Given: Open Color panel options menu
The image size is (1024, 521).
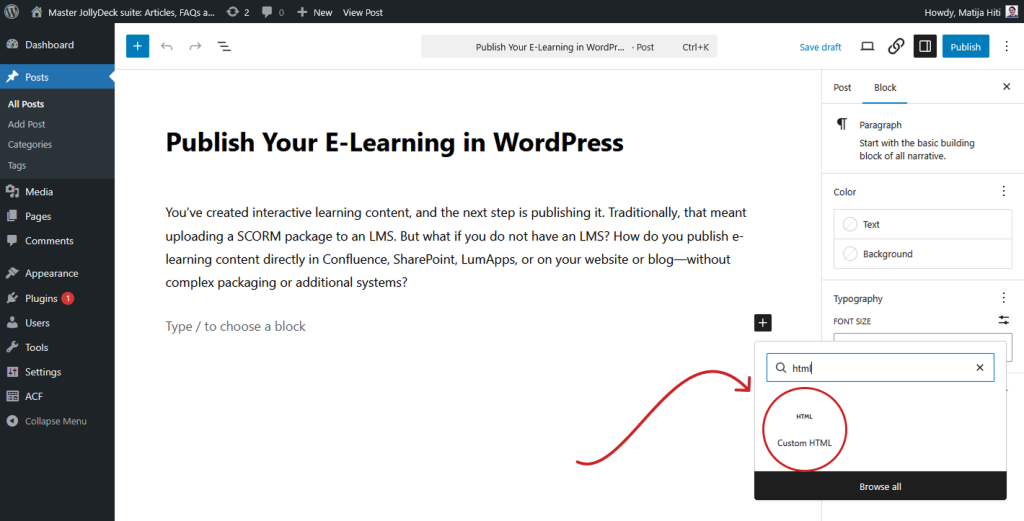Looking at the screenshot, I should tap(1003, 191).
